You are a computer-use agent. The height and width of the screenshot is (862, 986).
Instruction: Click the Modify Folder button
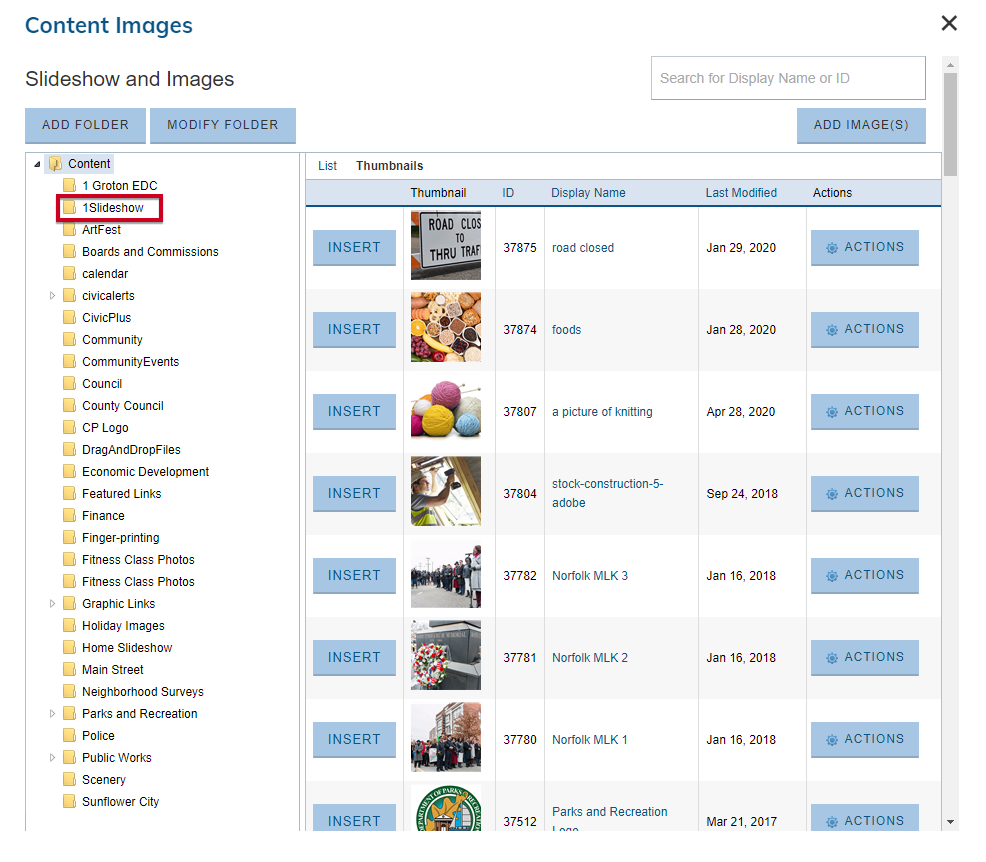(223, 125)
